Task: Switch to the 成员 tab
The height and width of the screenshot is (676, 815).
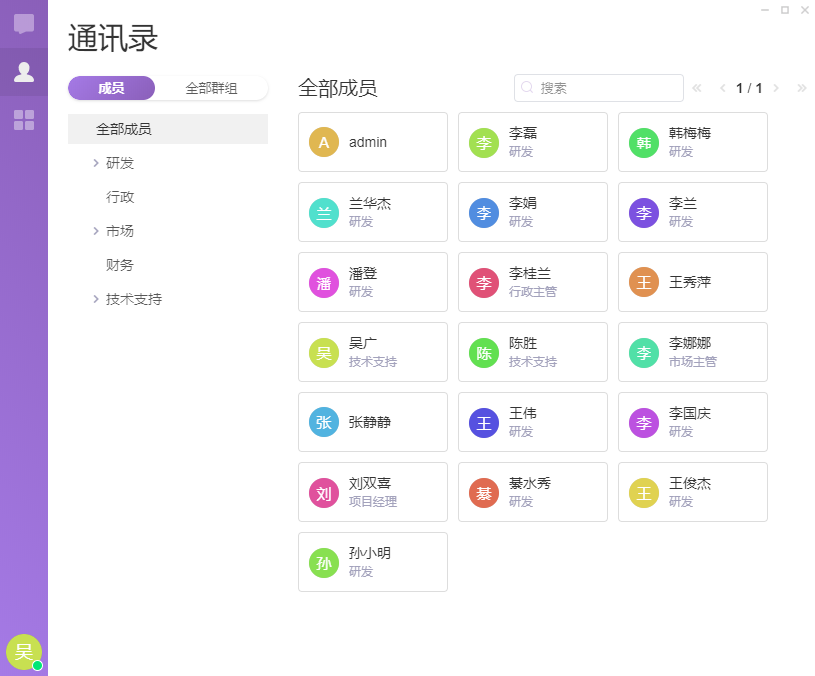Action: 111,88
